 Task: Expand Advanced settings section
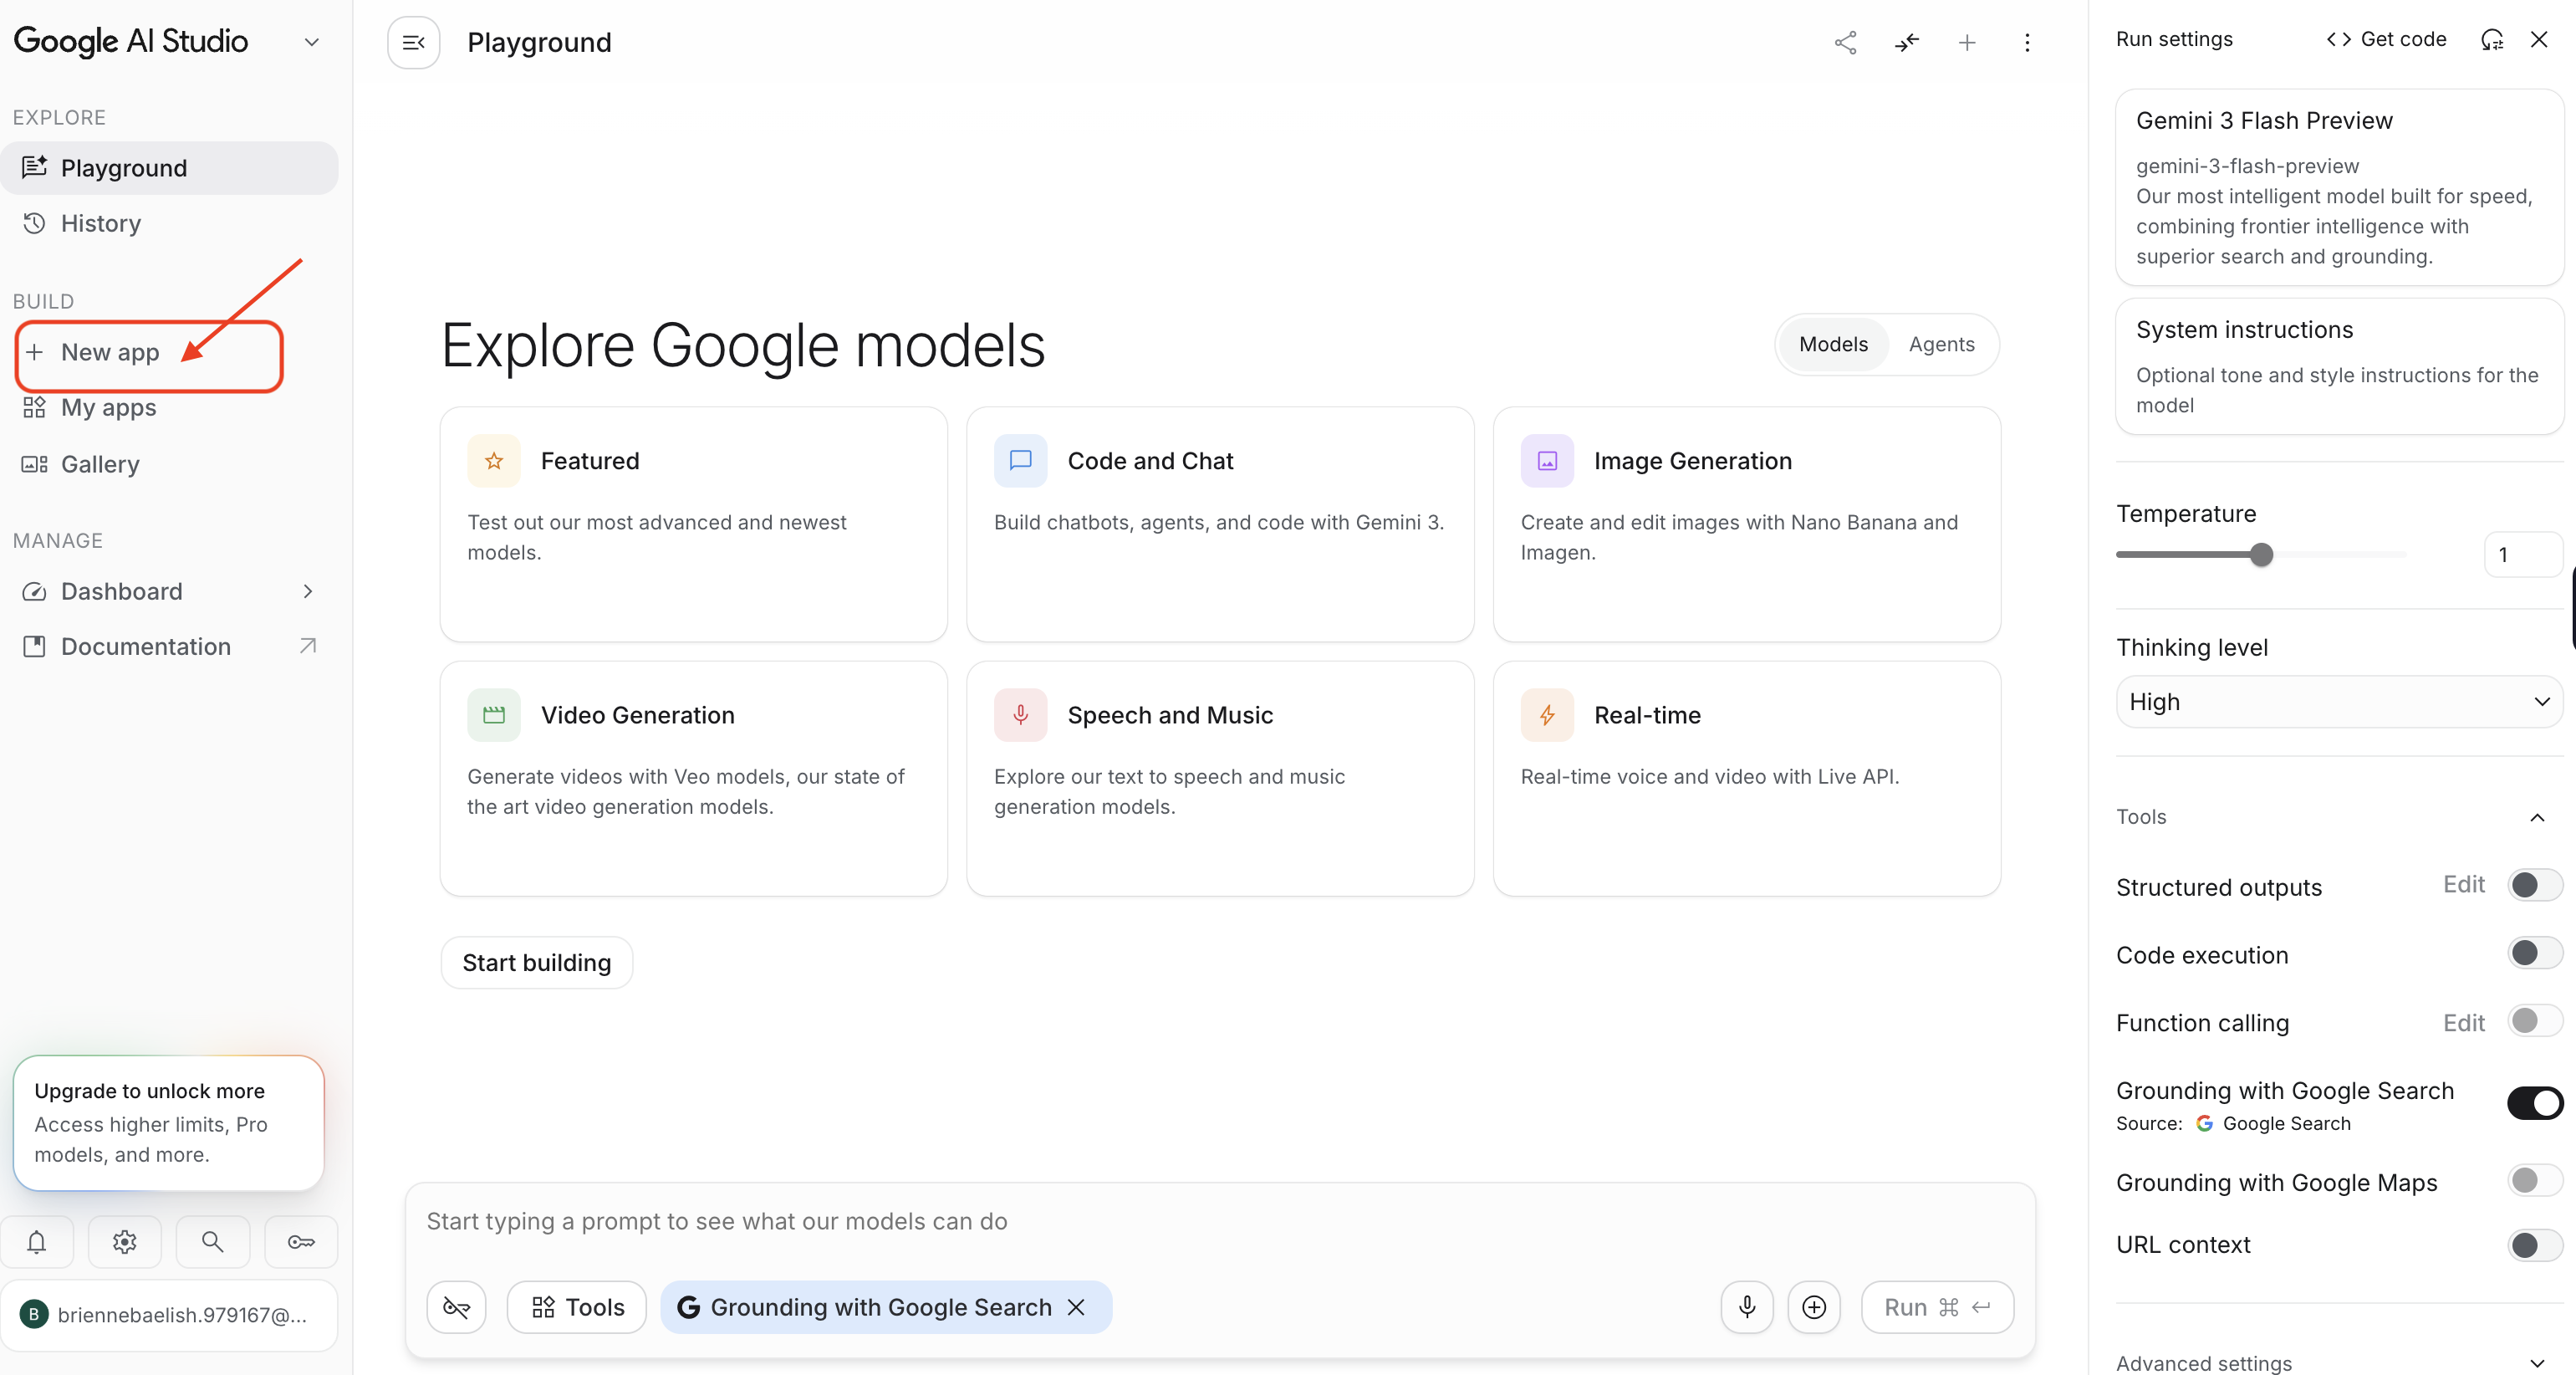[2537, 1363]
